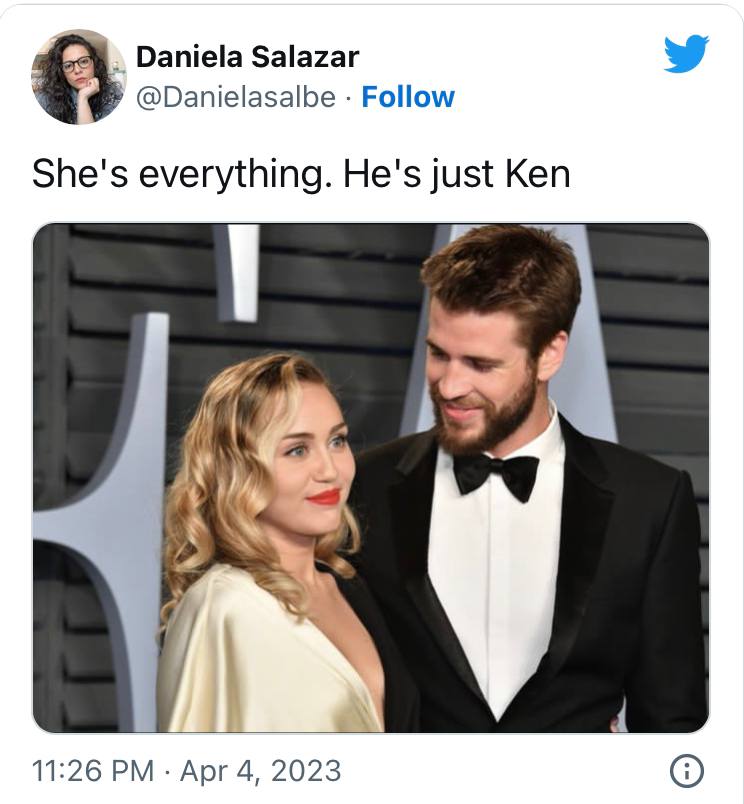Viewport: 744px width, 804px height.
Task: Visit the @Danielasalbe handle link
Action: 236,97
